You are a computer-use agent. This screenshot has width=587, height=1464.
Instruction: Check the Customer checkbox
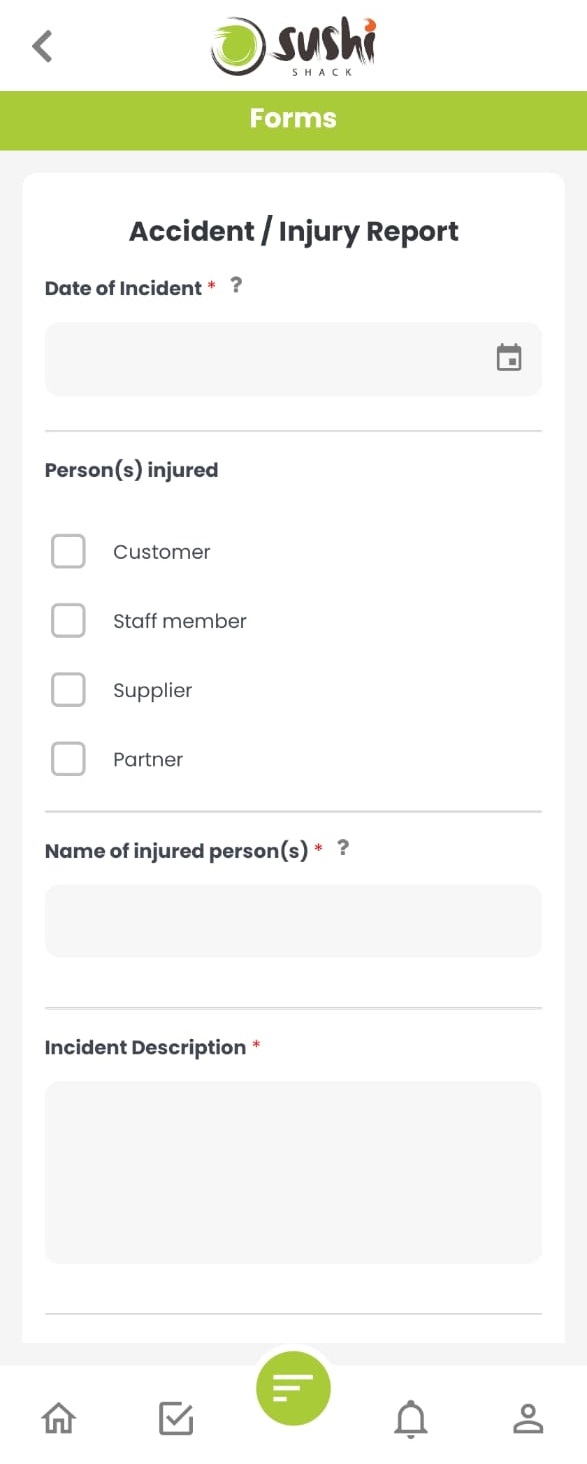pos(68,551)
